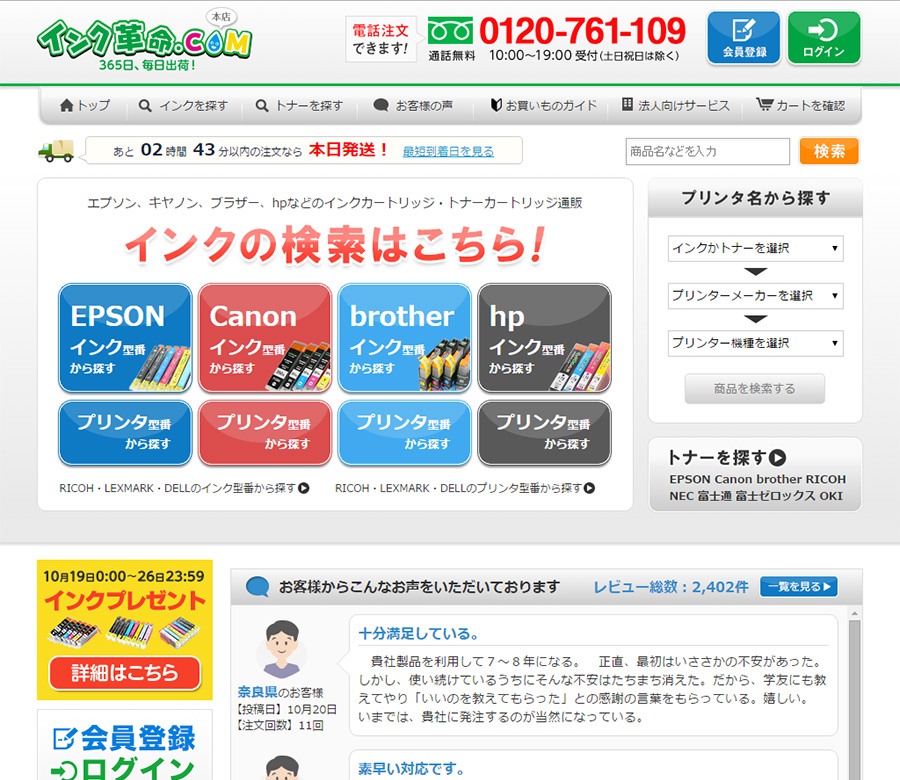Image resolution: width=900 pixels, height=780 pixels.
Task: Click the free-dial phone icon
Action: [x=450, y=32]
